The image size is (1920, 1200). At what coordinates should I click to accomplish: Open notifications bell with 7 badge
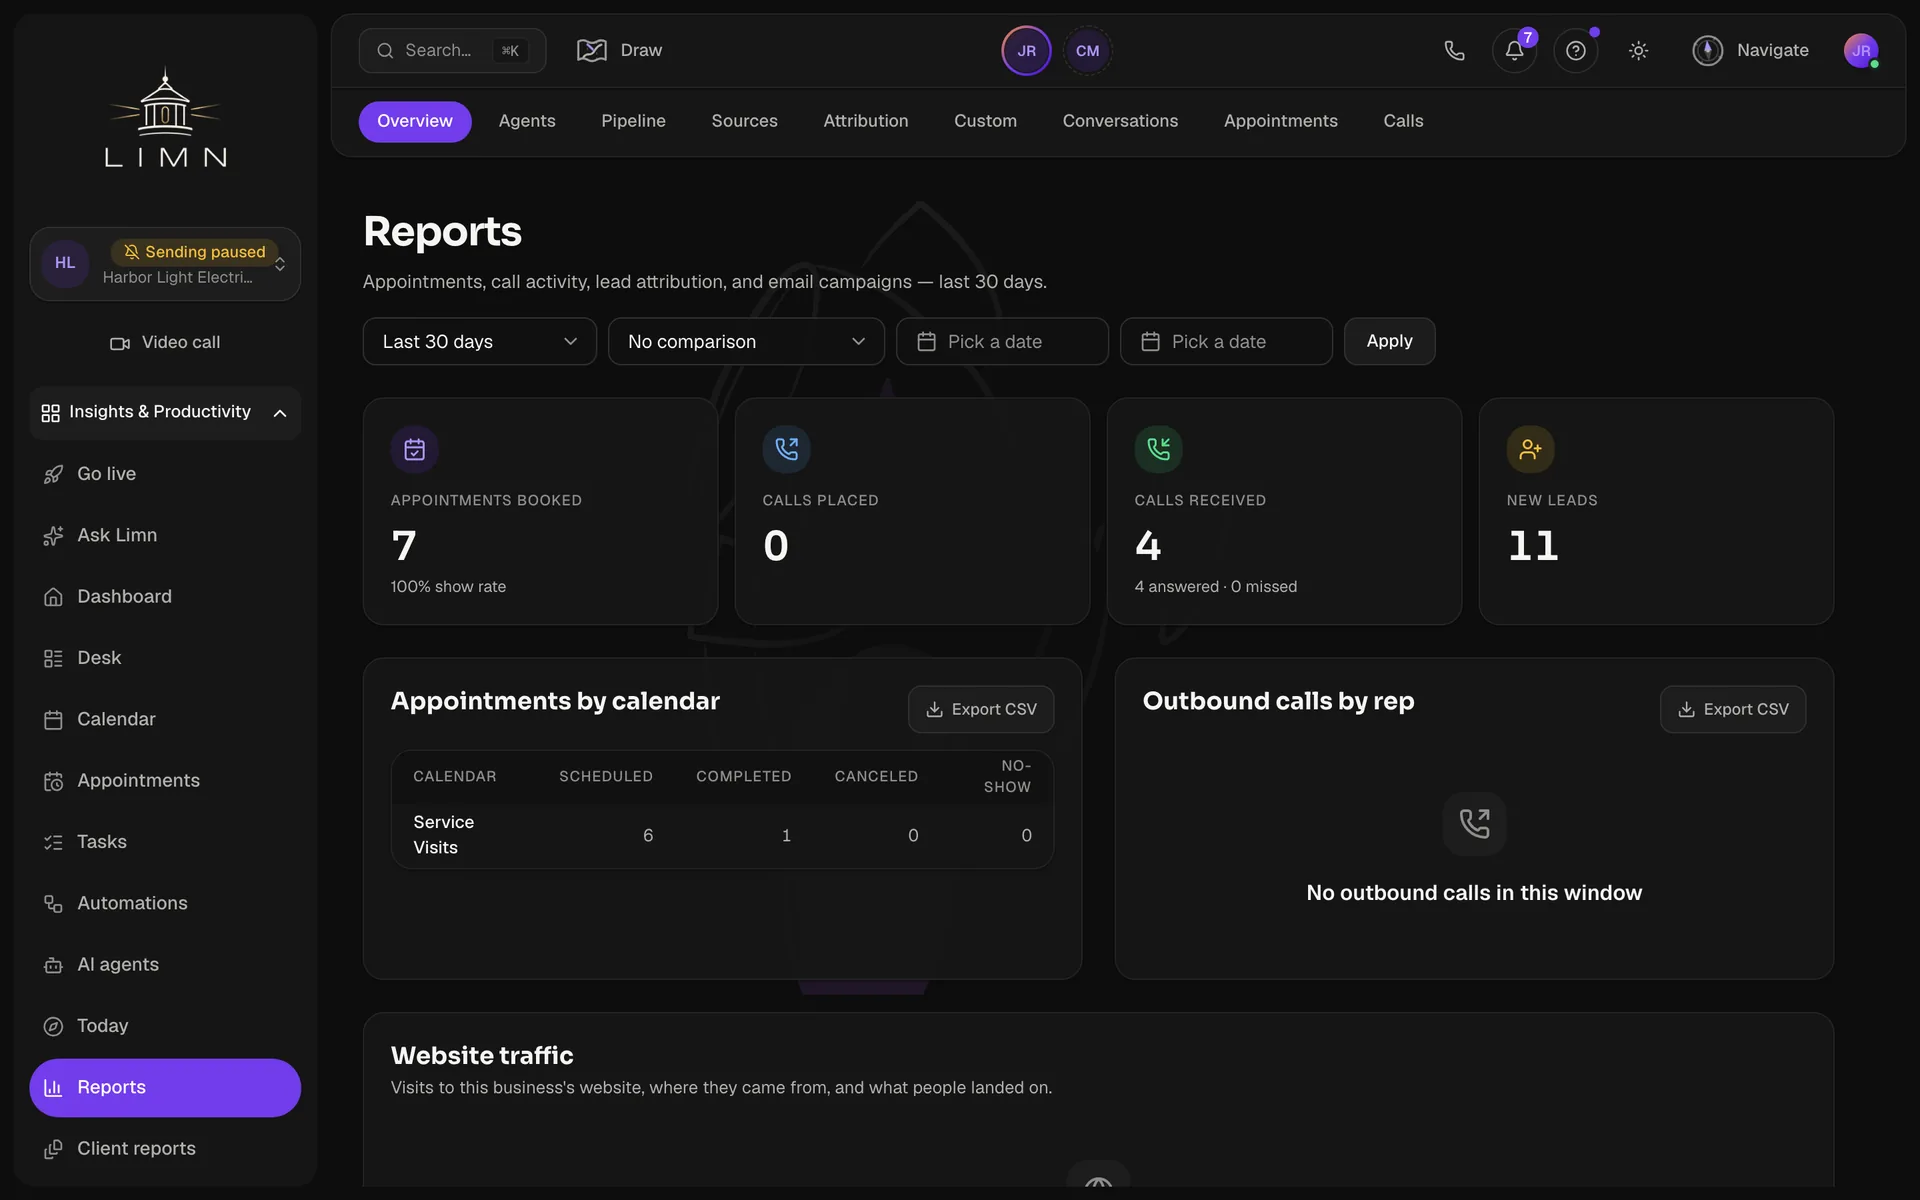point(1514,51)
